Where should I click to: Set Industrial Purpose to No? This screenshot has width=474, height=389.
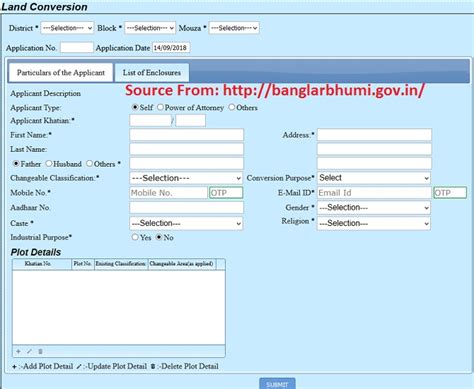159,237
